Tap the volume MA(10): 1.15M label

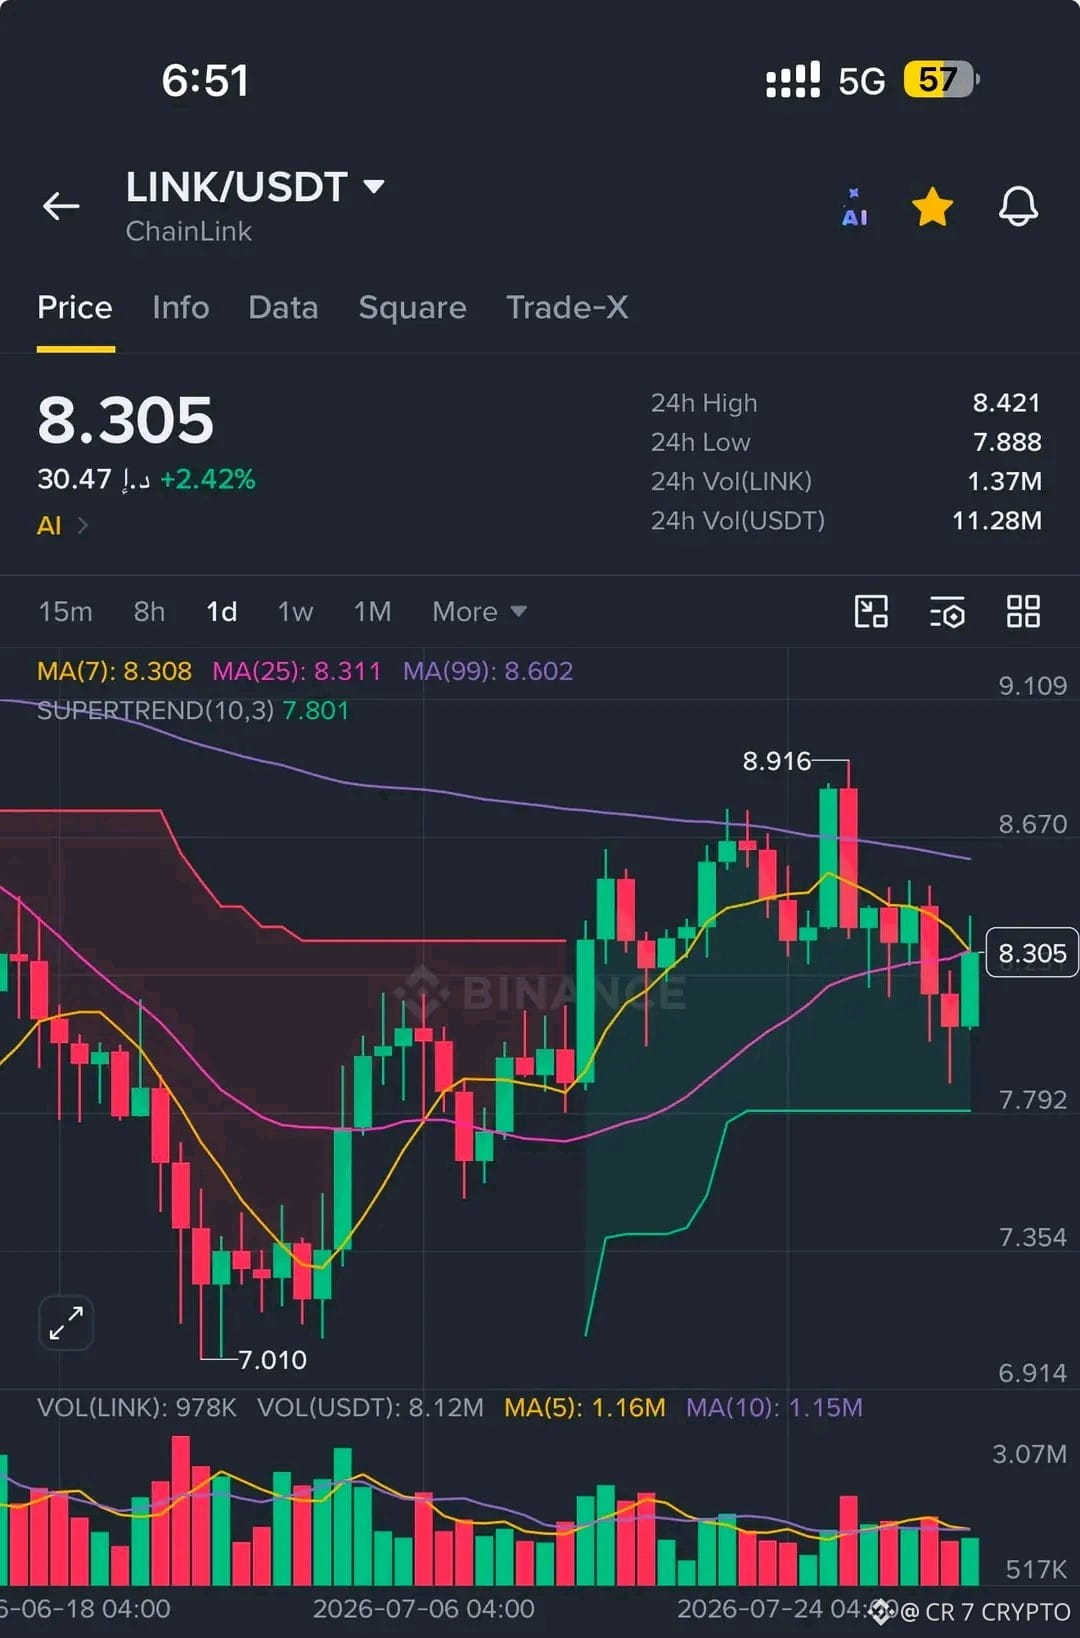774,1408
